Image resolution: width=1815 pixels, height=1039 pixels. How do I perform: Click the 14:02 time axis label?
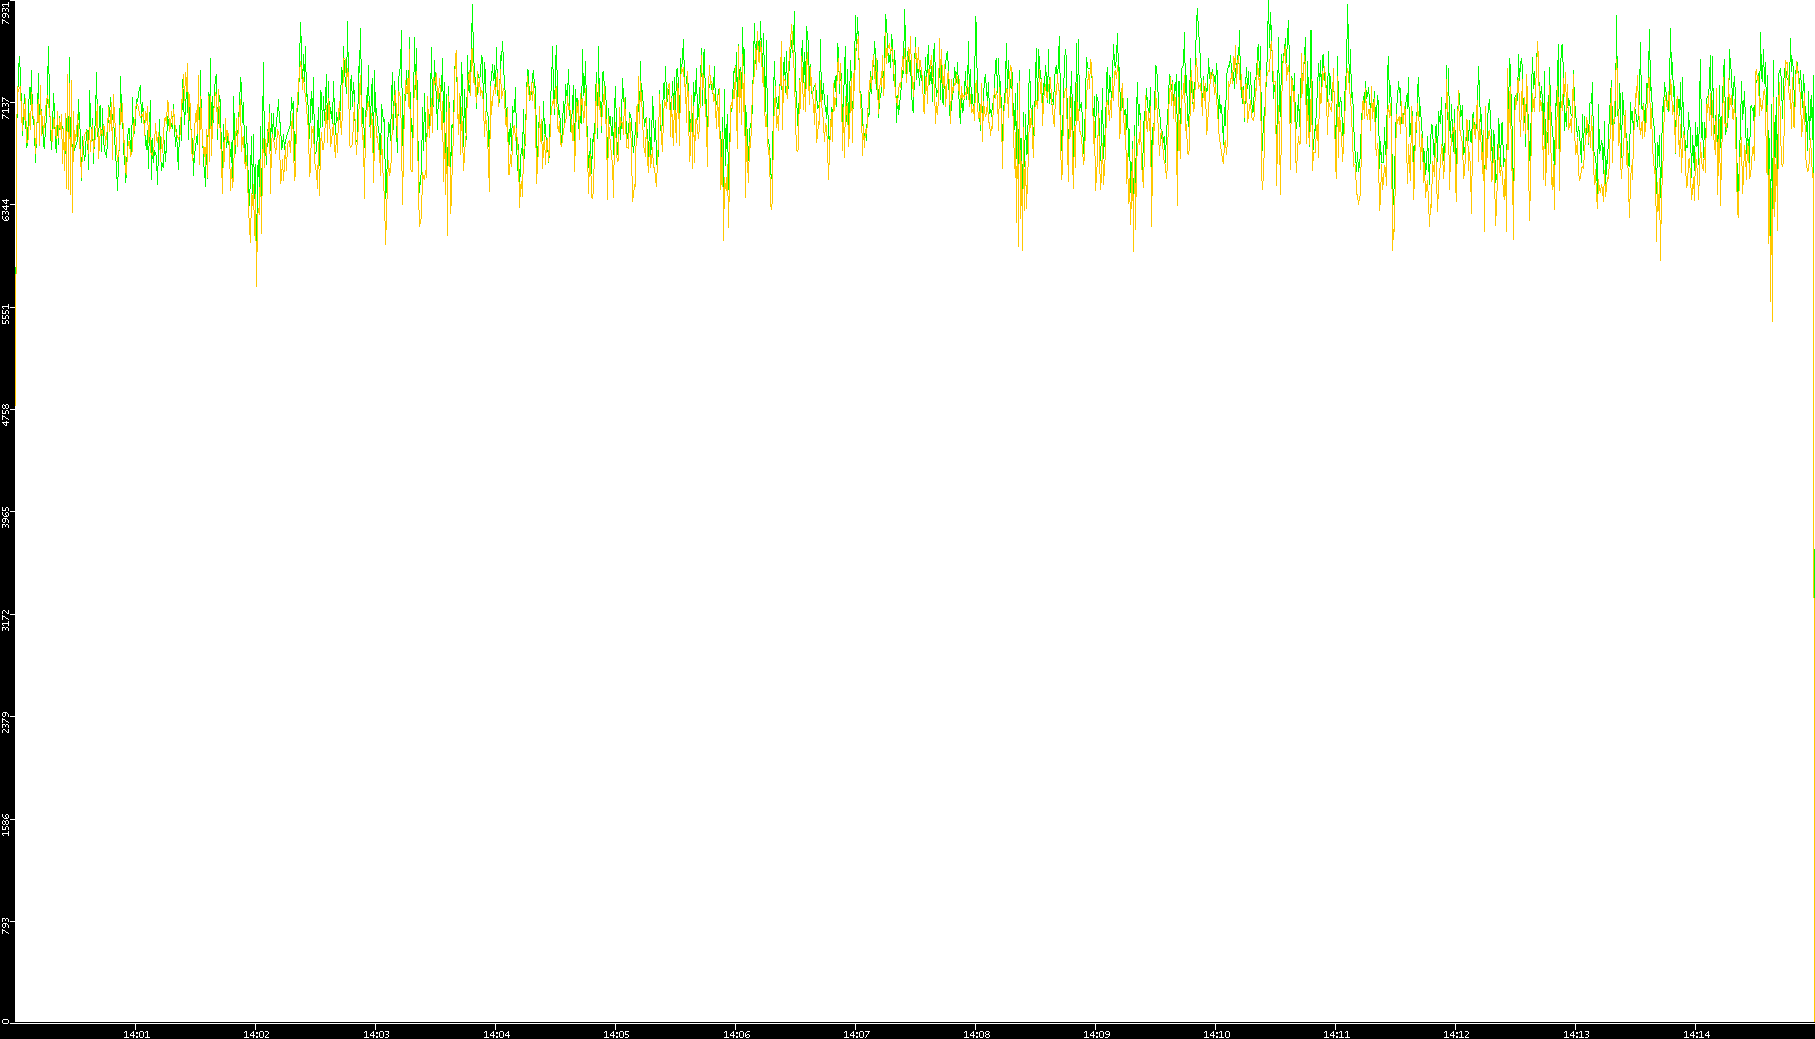pos(256,1033)
